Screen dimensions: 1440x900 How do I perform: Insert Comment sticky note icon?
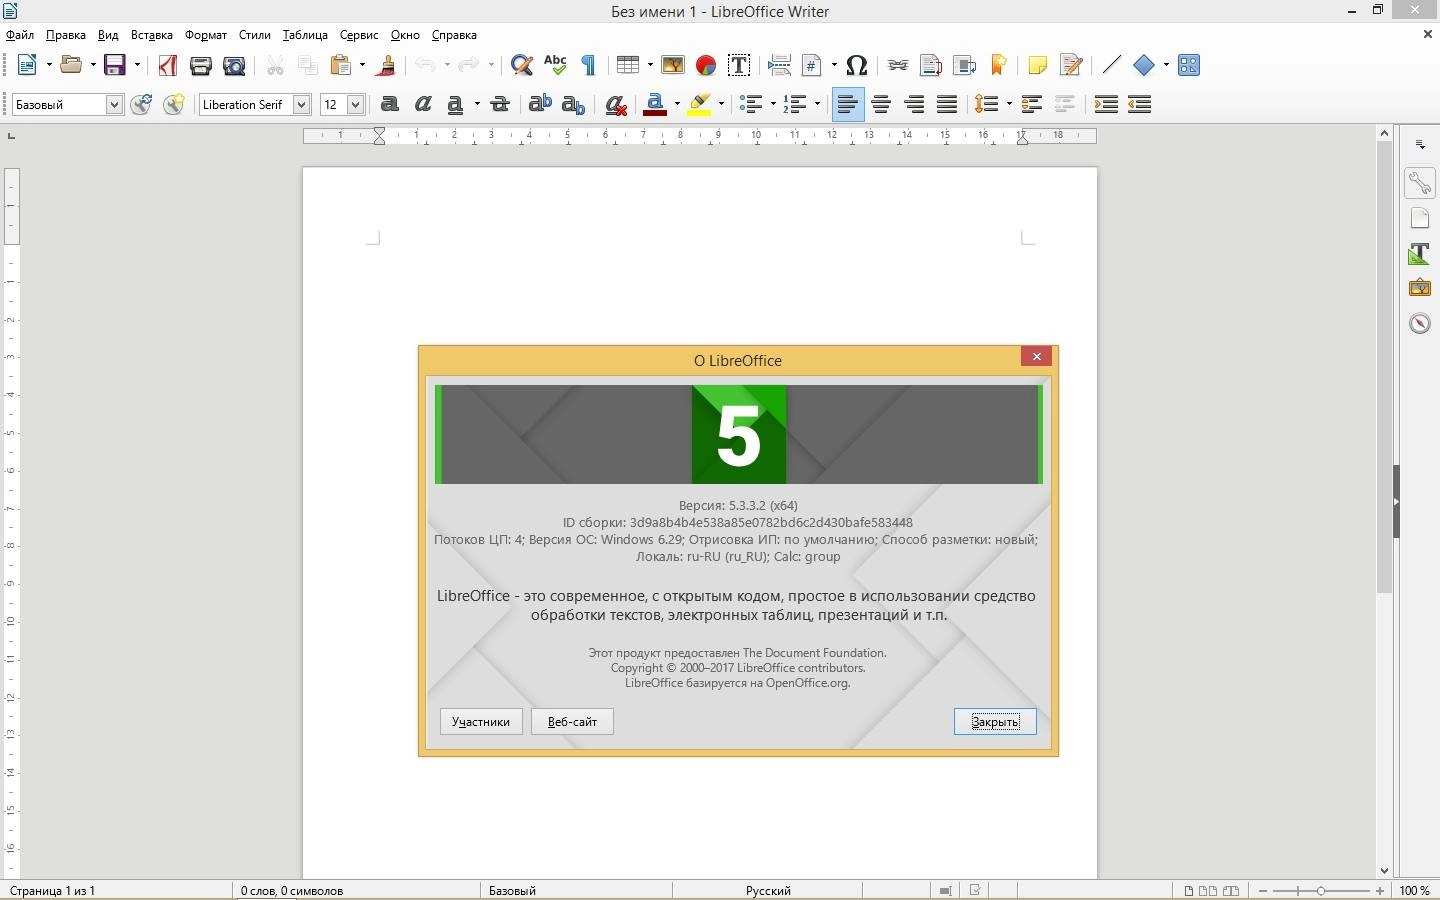click(x=1038, y=65)
